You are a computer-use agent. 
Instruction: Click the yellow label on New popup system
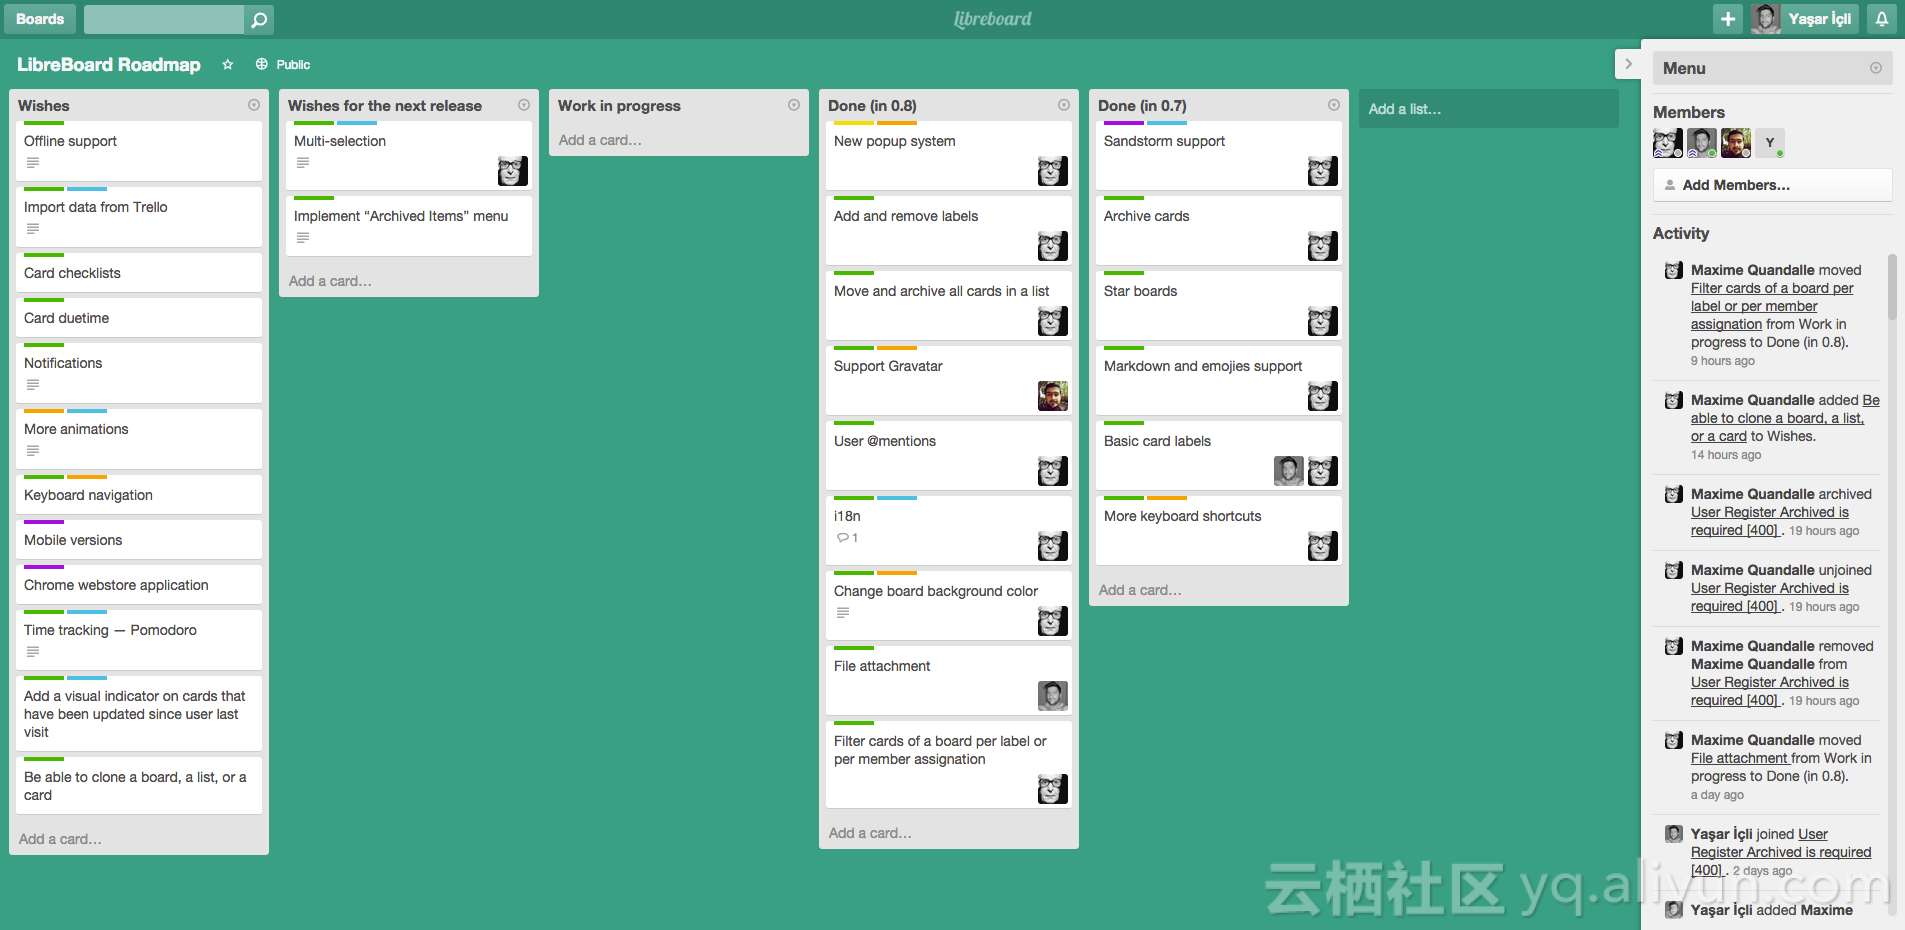[854, 123]
